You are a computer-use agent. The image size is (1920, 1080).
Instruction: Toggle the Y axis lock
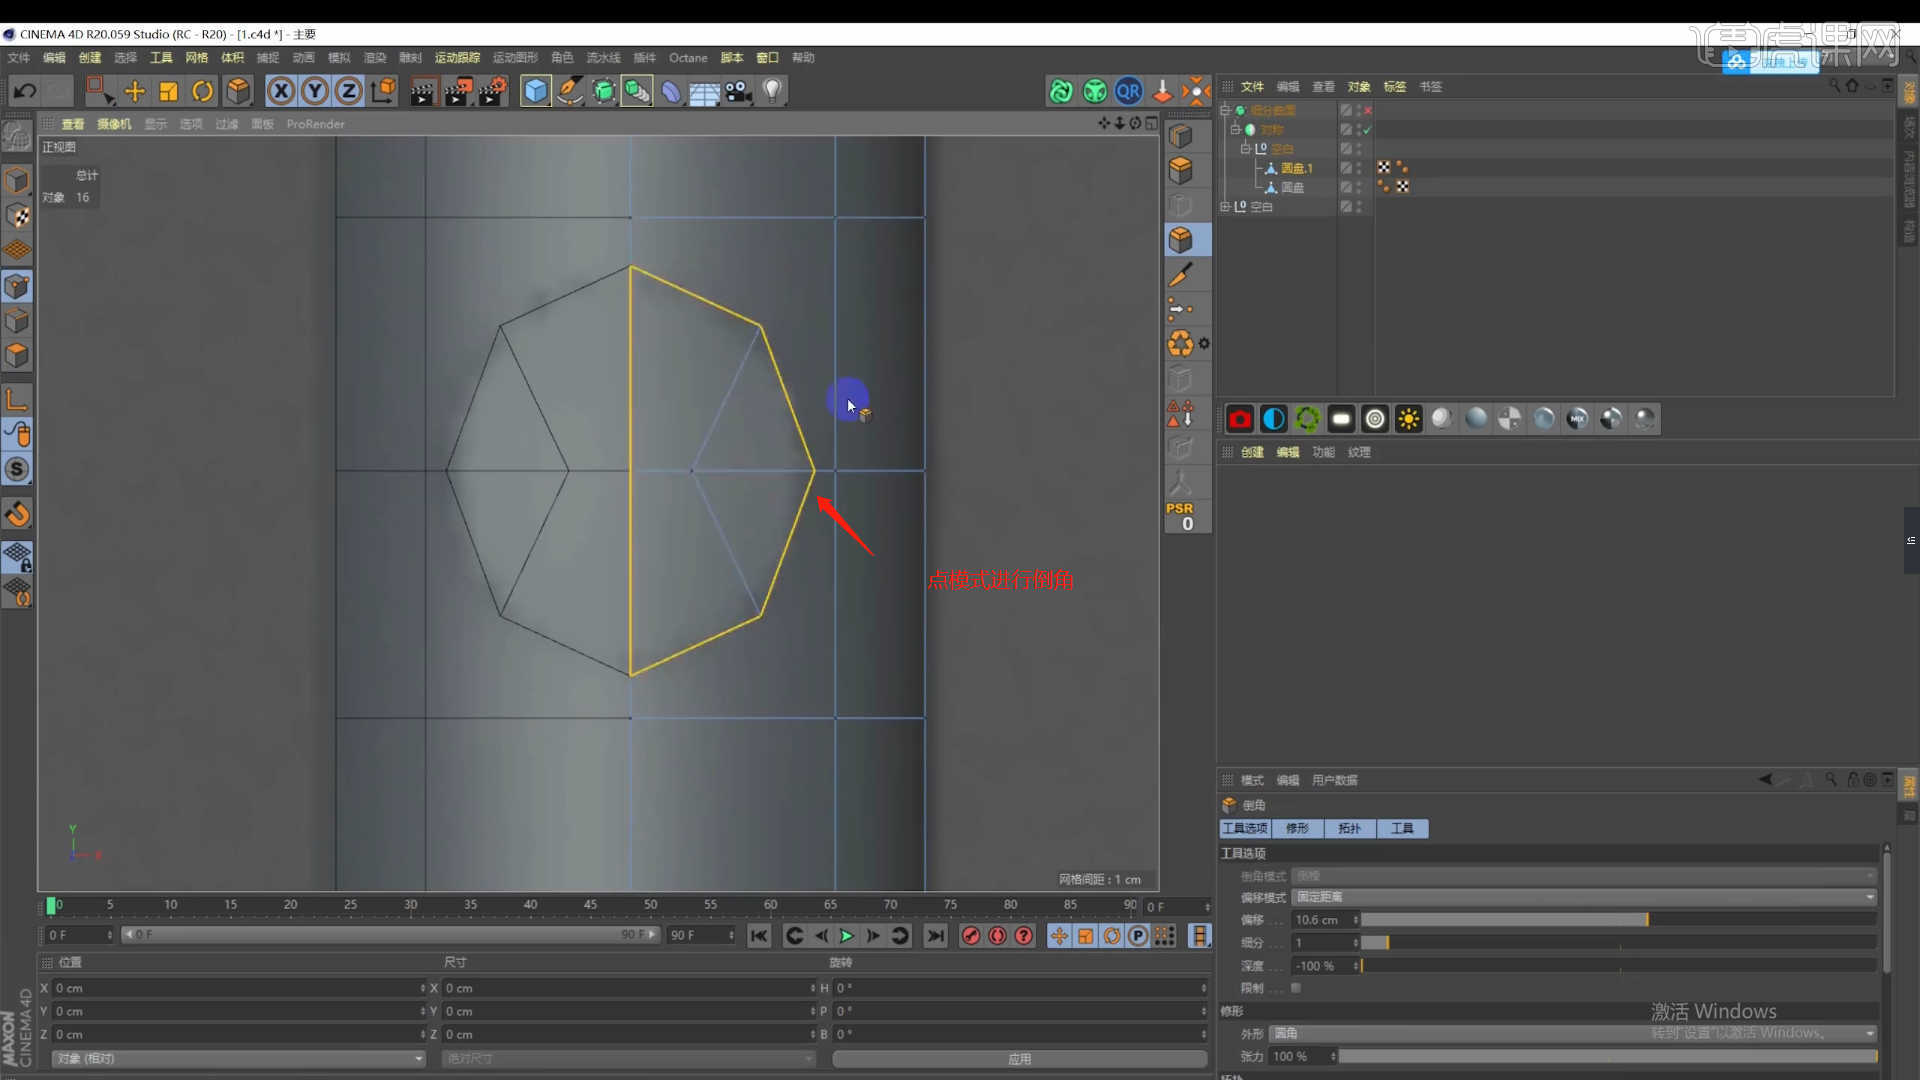click(315, 92)
